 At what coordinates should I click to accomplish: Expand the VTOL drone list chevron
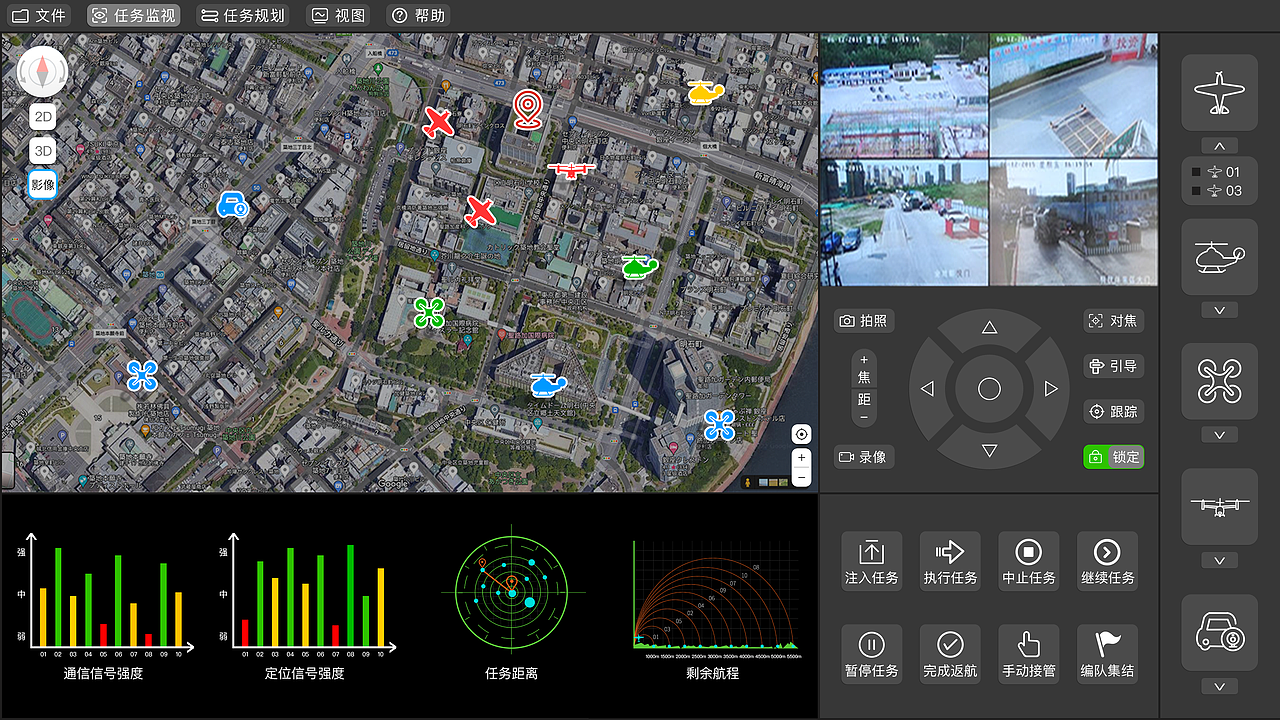click(x=1219, y=560)
